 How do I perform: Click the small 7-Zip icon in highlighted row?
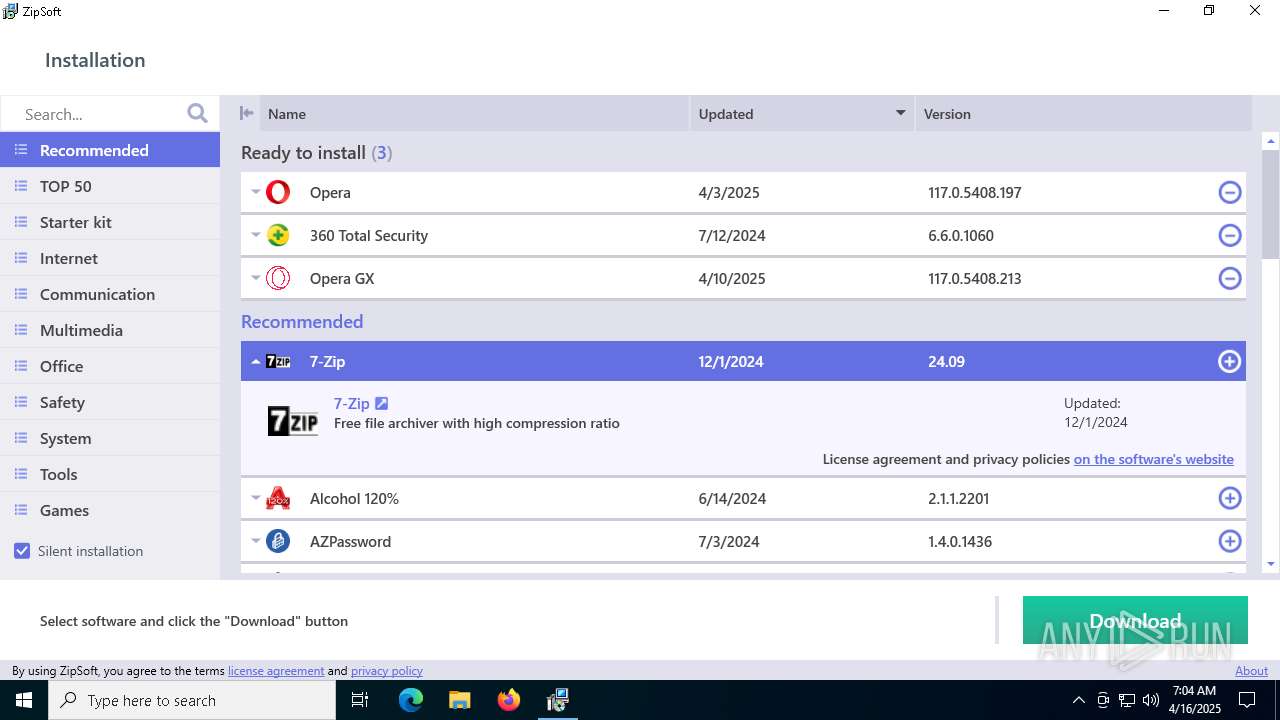(278, 361)
